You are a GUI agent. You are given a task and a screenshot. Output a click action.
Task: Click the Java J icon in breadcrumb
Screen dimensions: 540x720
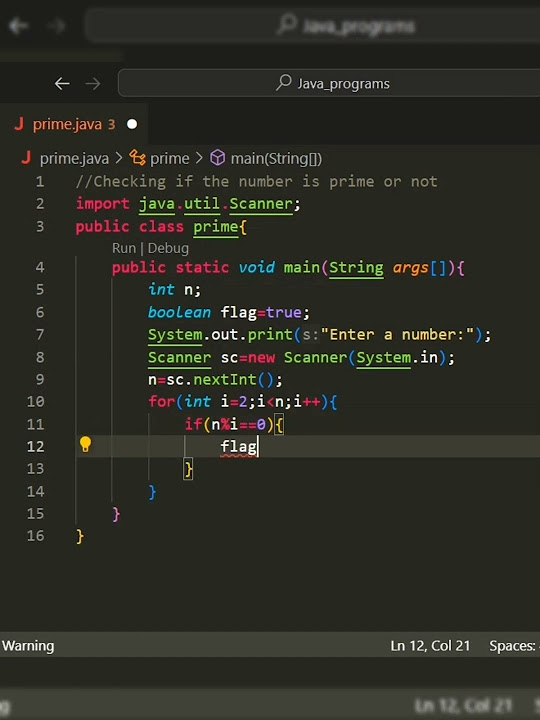(26, 158)
